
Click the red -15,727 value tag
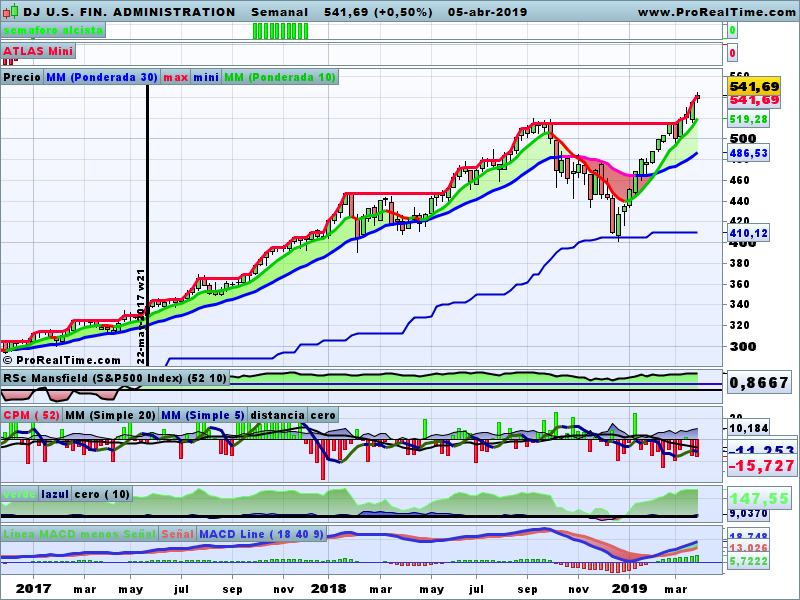(x=762, y=465)
